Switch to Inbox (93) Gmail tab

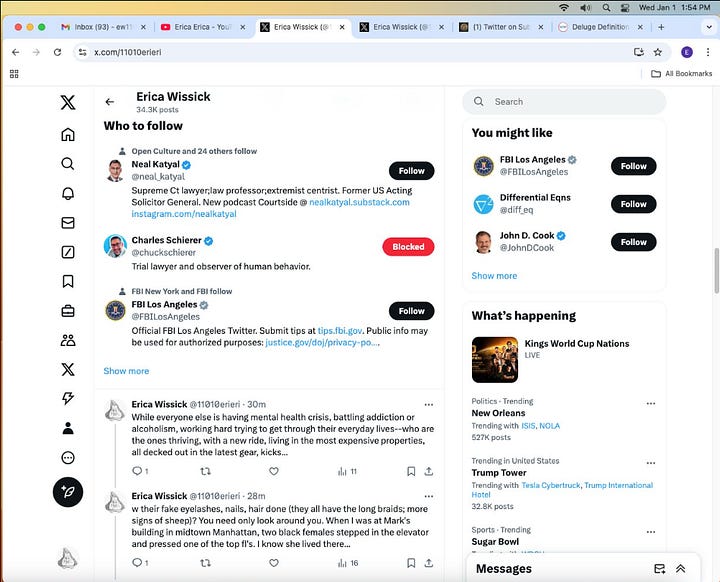point(103,27)
